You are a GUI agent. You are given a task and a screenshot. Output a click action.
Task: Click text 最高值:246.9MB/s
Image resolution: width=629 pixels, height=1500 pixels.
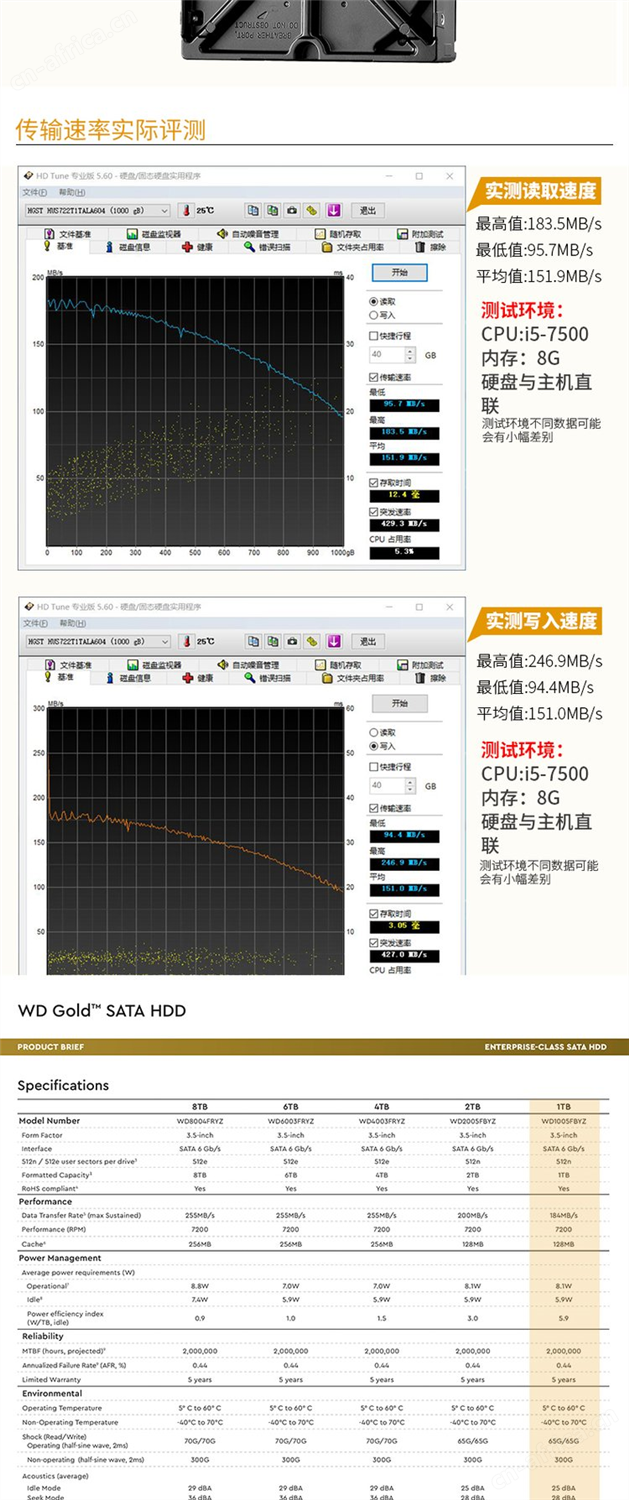click(539, 661)
